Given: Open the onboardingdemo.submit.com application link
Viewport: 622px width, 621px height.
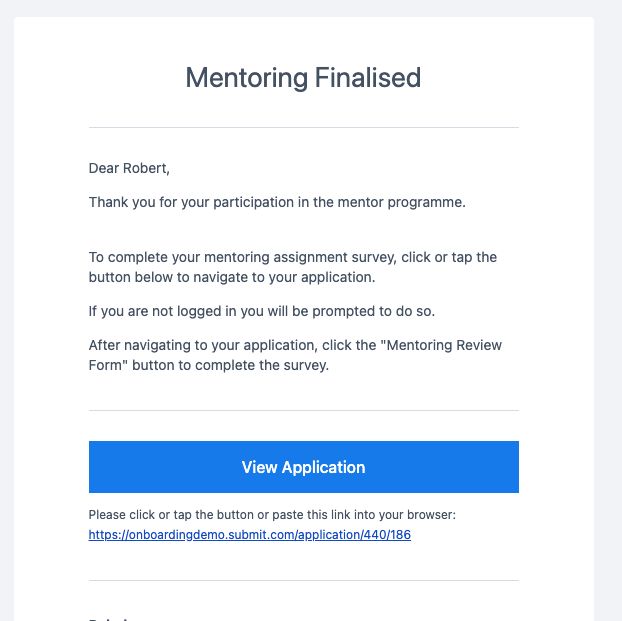Looking at the screenshot, I should pos(250,534).
